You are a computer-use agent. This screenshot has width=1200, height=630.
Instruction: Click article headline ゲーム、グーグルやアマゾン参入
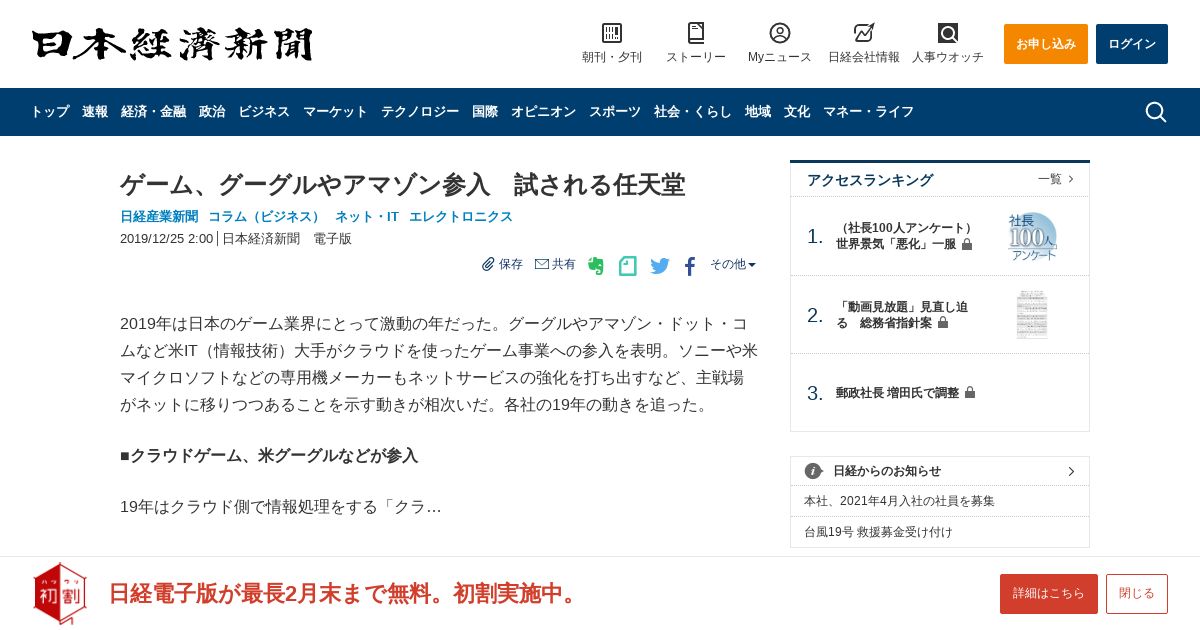coord(403,185)
